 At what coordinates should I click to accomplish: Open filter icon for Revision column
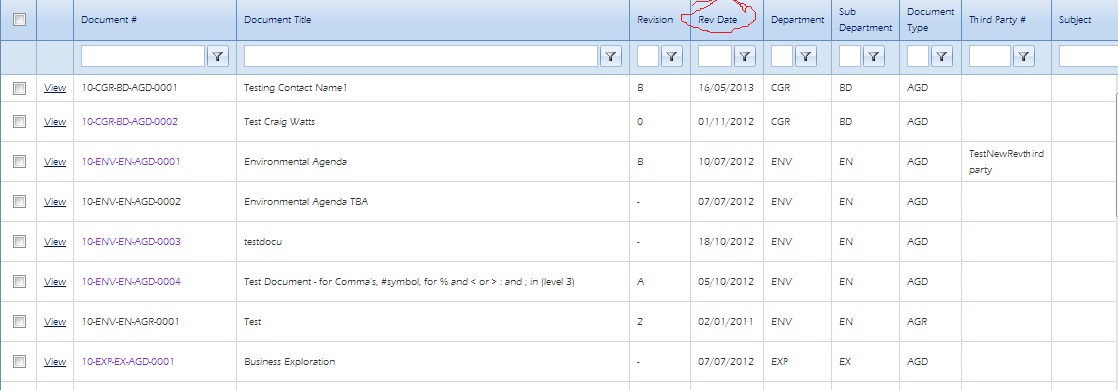(672, 56)
